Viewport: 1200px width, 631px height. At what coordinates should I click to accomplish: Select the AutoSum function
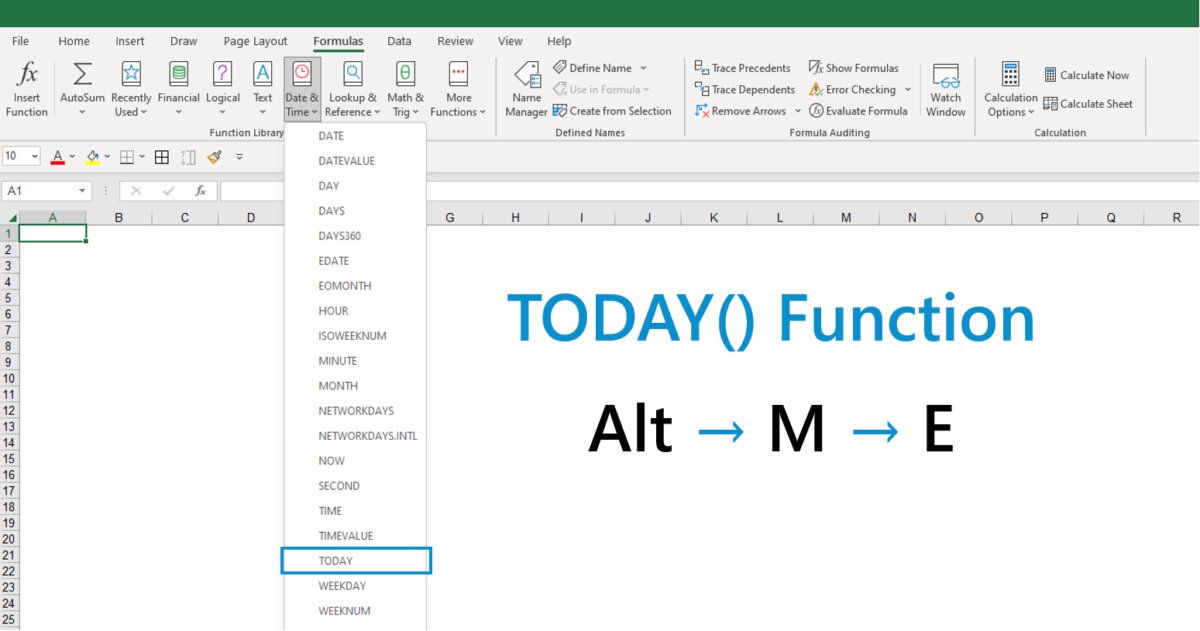(82, 88)
